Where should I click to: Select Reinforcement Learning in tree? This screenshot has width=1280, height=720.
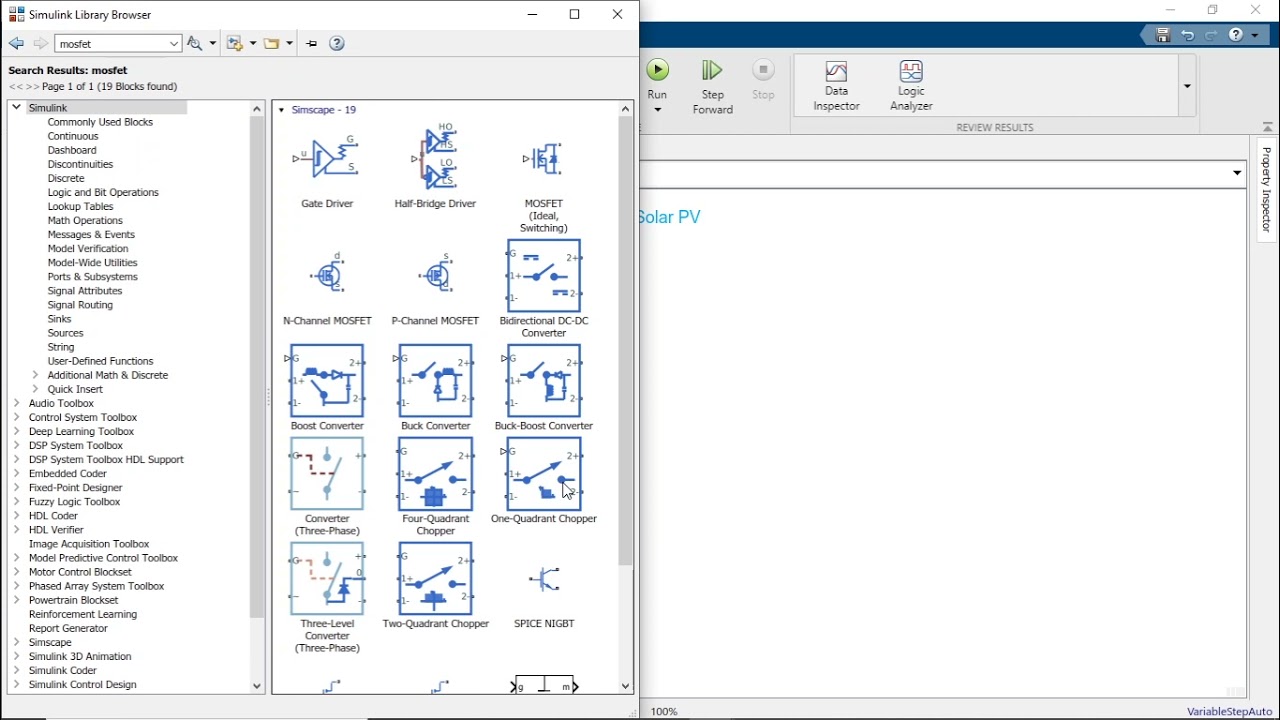[83, 614]
